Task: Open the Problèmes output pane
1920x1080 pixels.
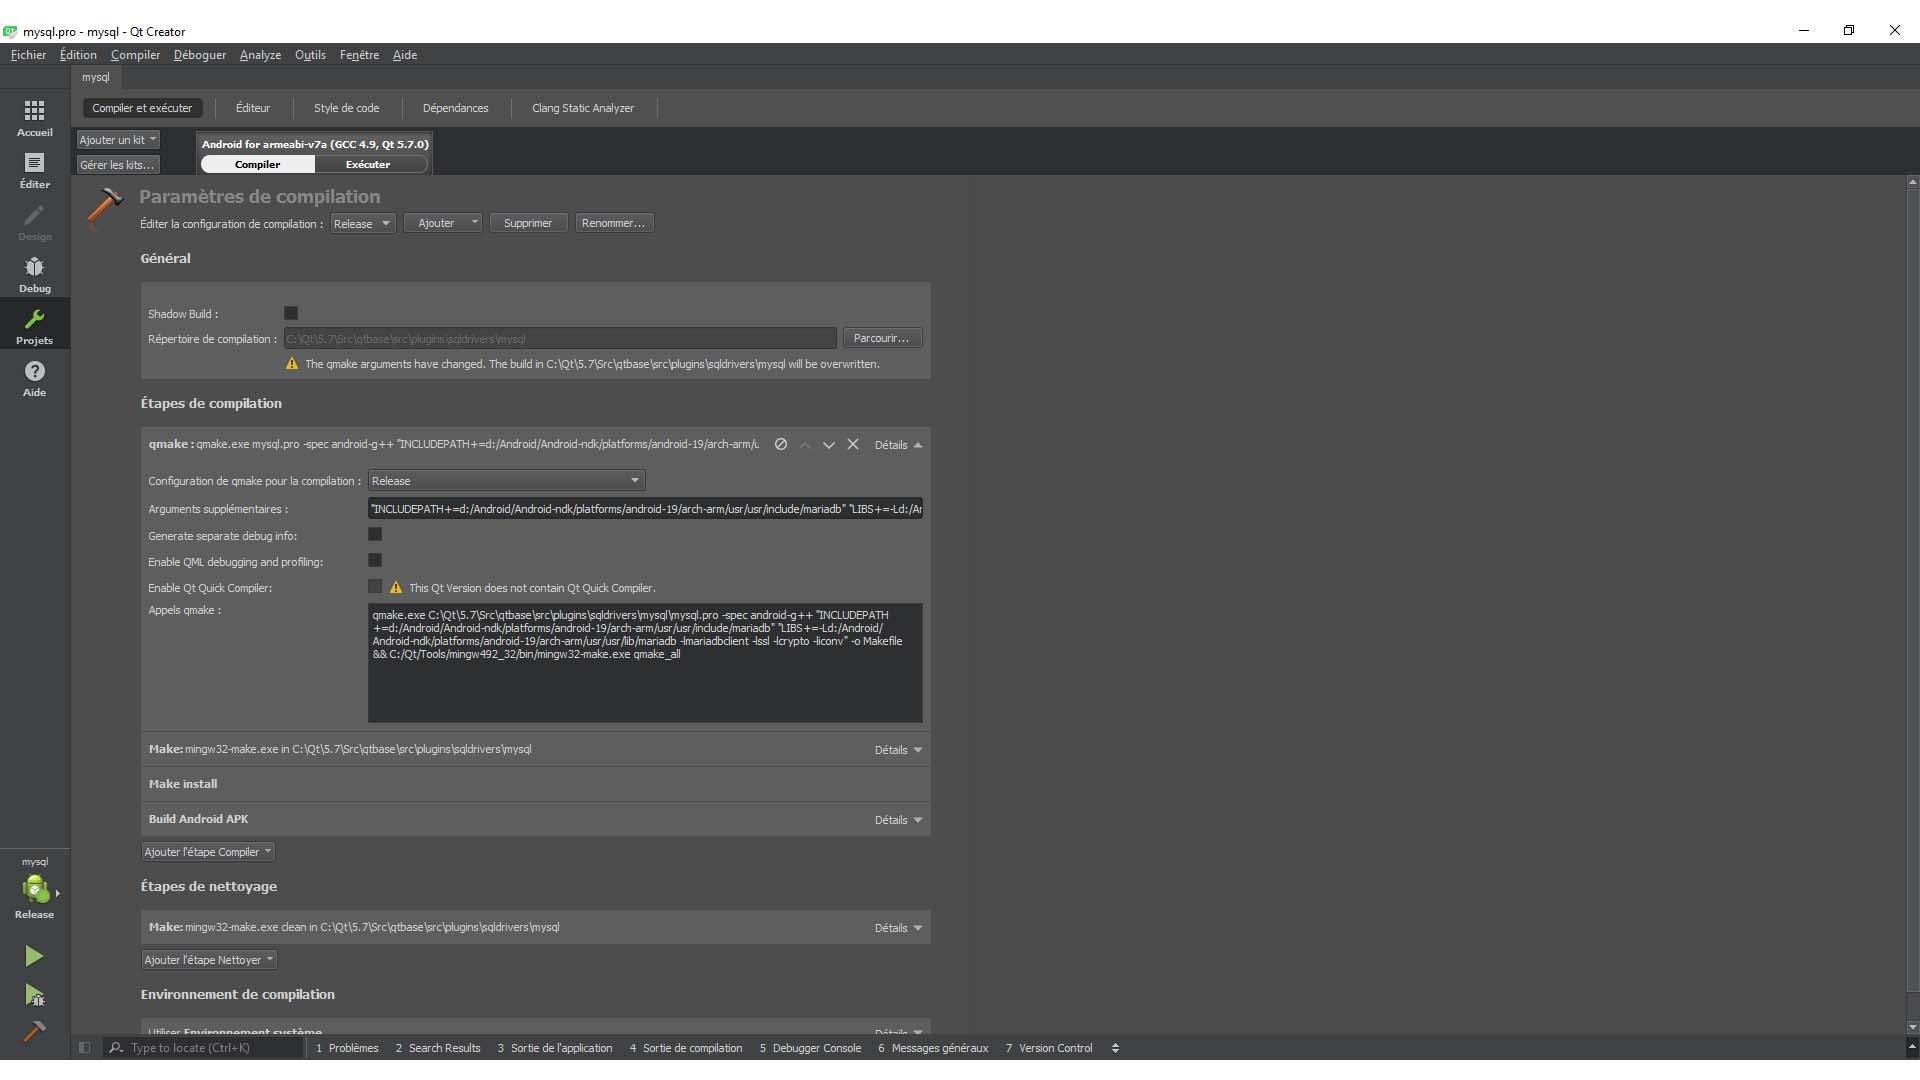Action: pyautogui.click(x=347, y=1048)
